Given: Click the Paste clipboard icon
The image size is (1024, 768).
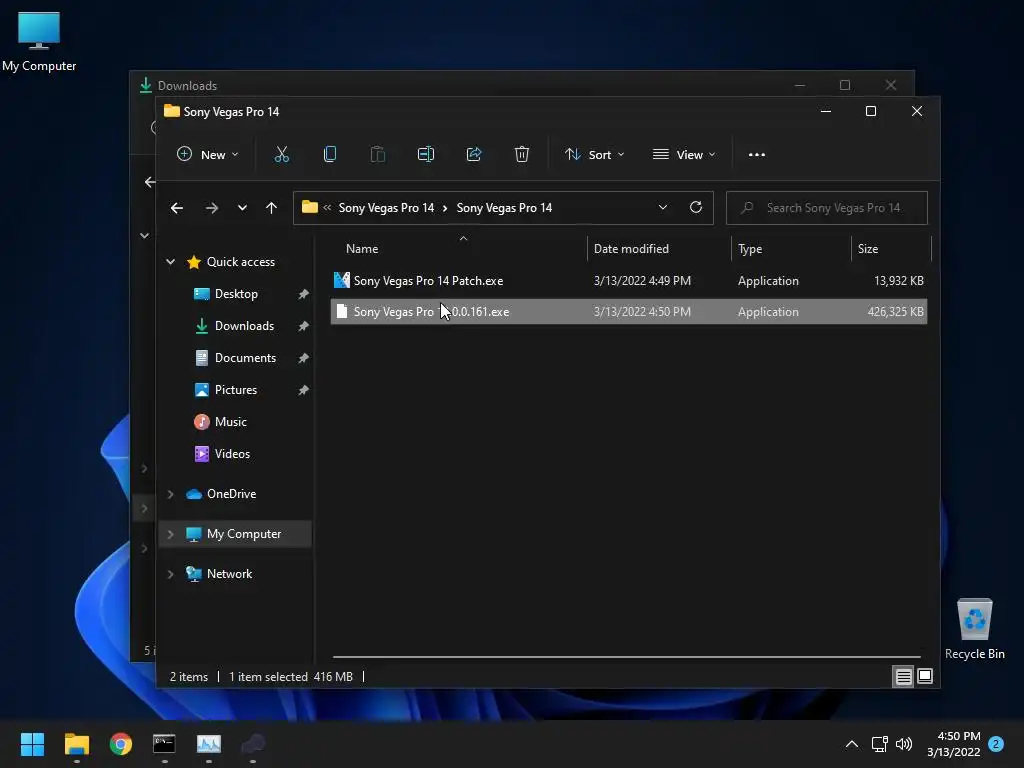Looking at the screenshot, I should point(377,155).
